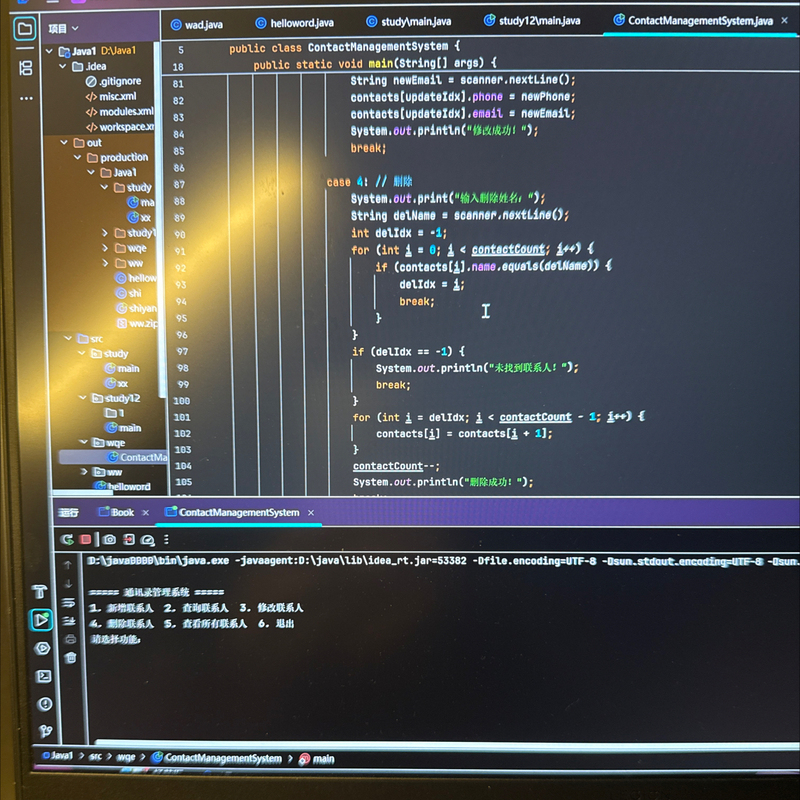Toggle scroll to end of console
Viewport: 800px width, 800px height.
pyautogui.click(x=69, y=621)
